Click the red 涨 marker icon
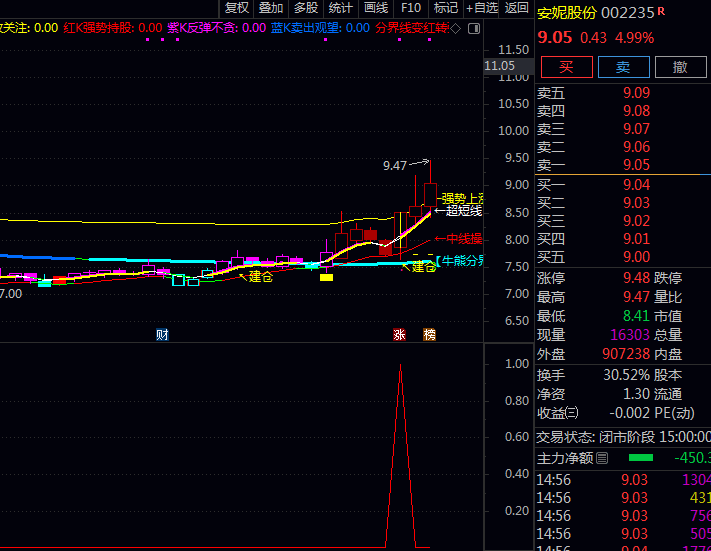711x551 pixels. tap(400, 334)
